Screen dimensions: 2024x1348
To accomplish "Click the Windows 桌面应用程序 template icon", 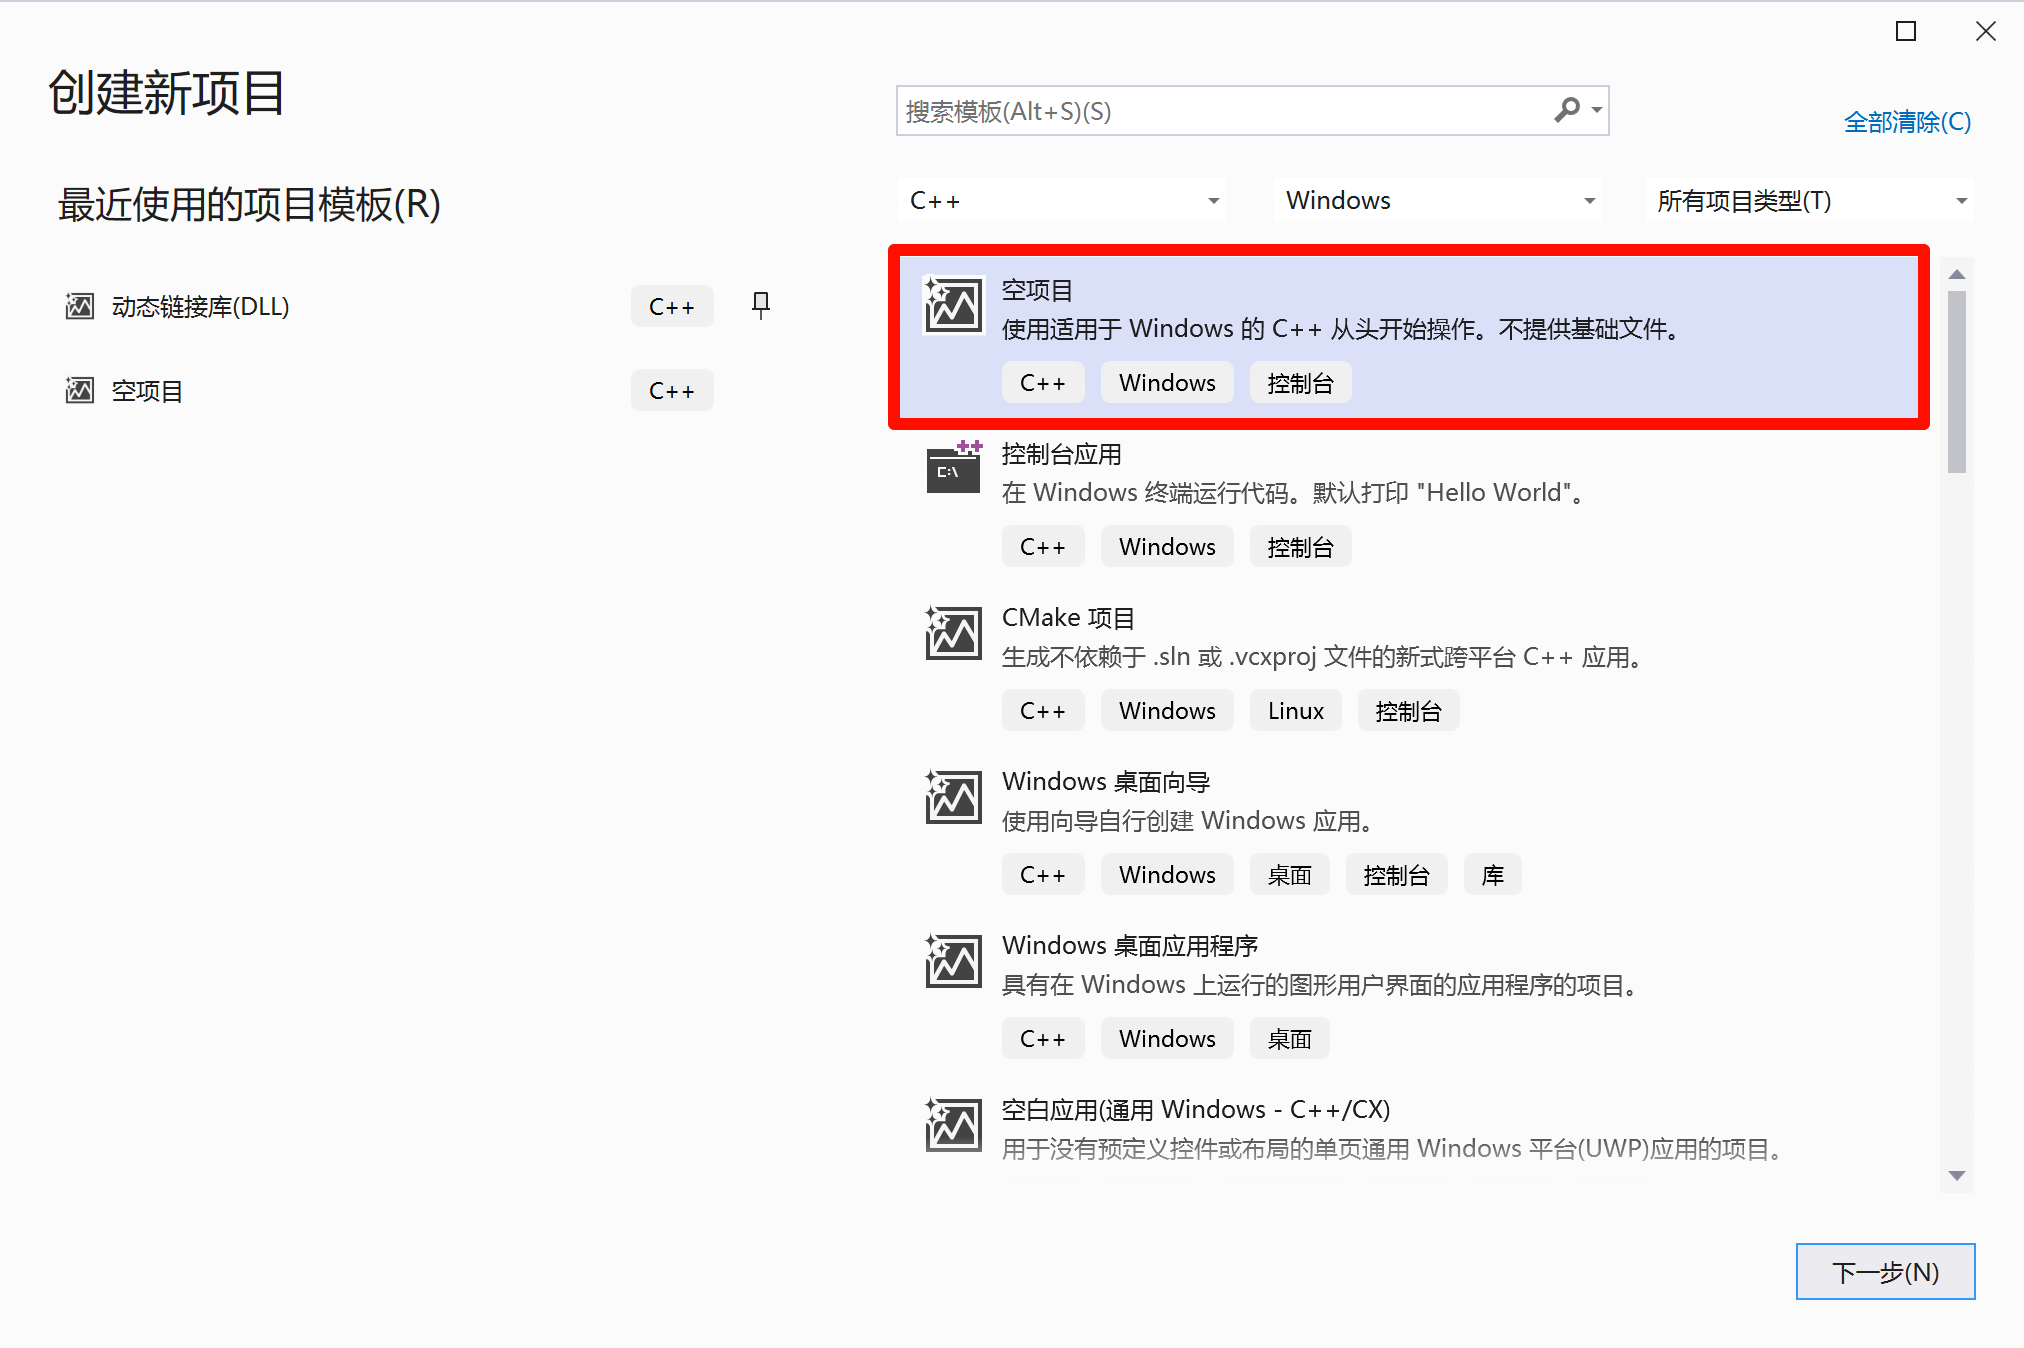I will pos(952,961).
